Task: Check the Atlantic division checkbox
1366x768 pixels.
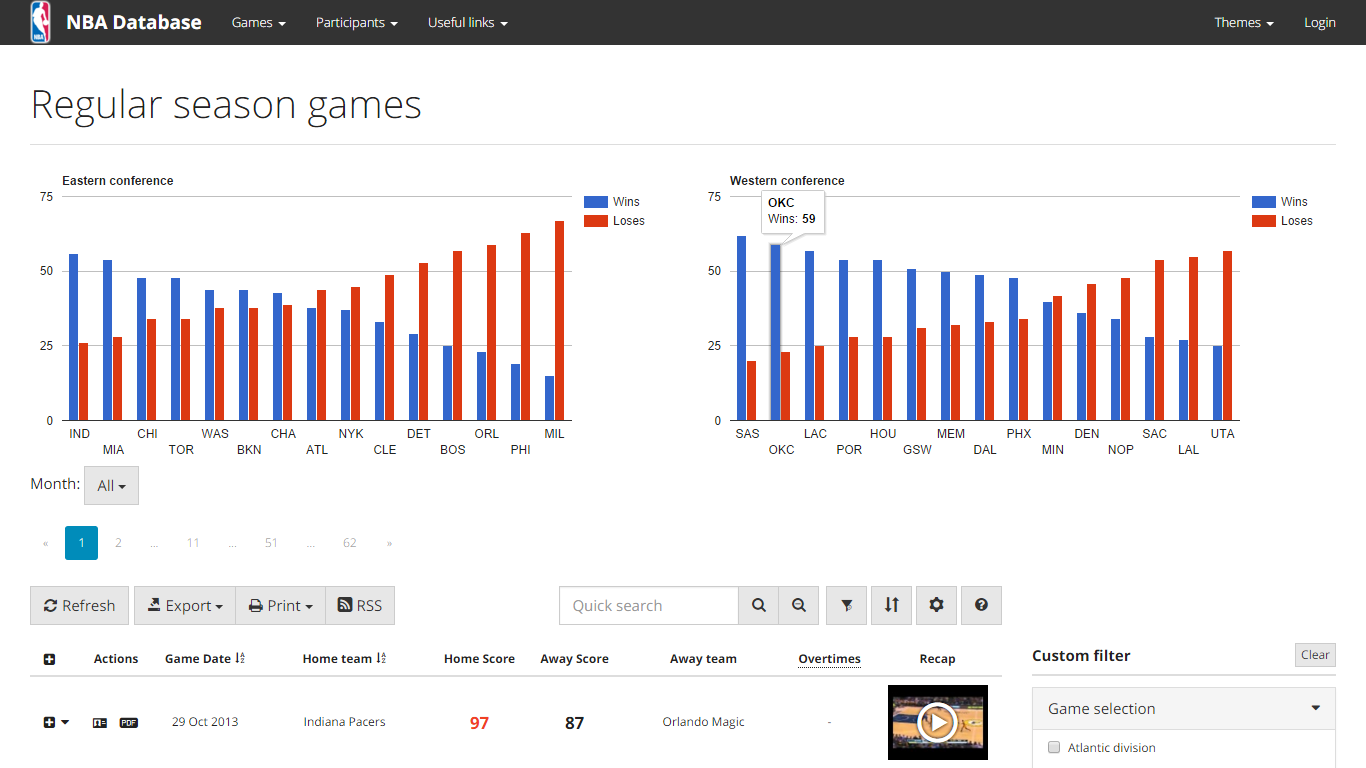Action: (1054, 747)
